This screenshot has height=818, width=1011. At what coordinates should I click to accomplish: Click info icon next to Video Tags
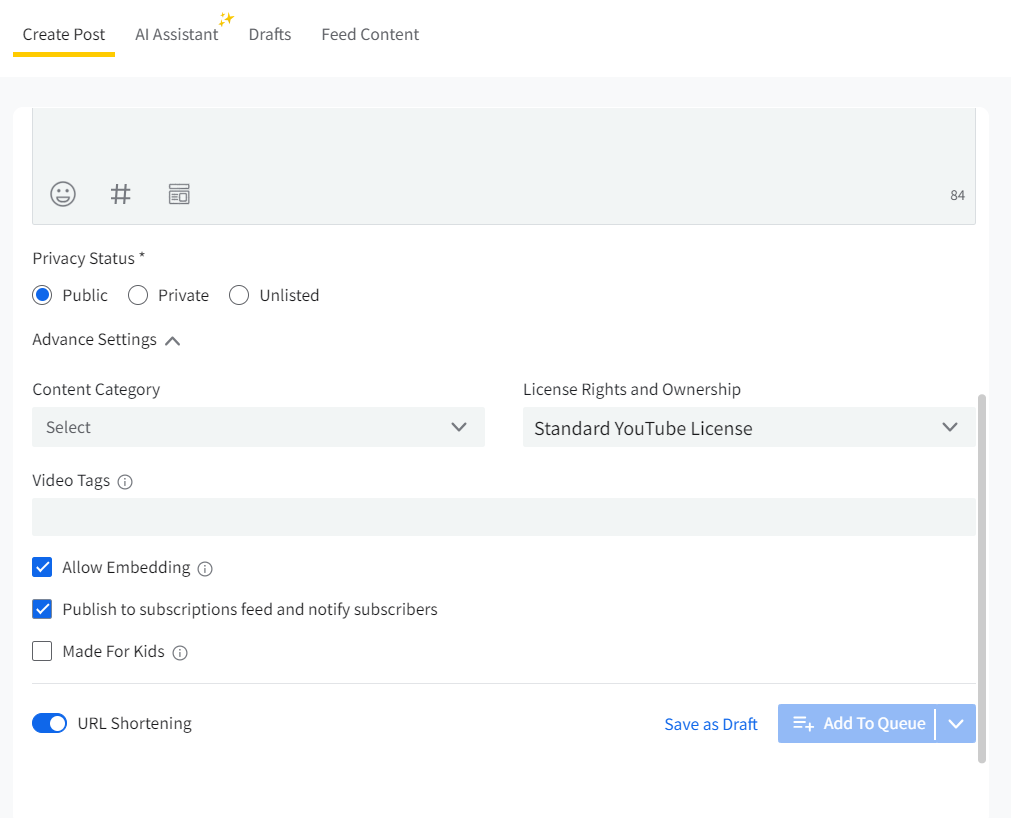click(x=125, y=482)
